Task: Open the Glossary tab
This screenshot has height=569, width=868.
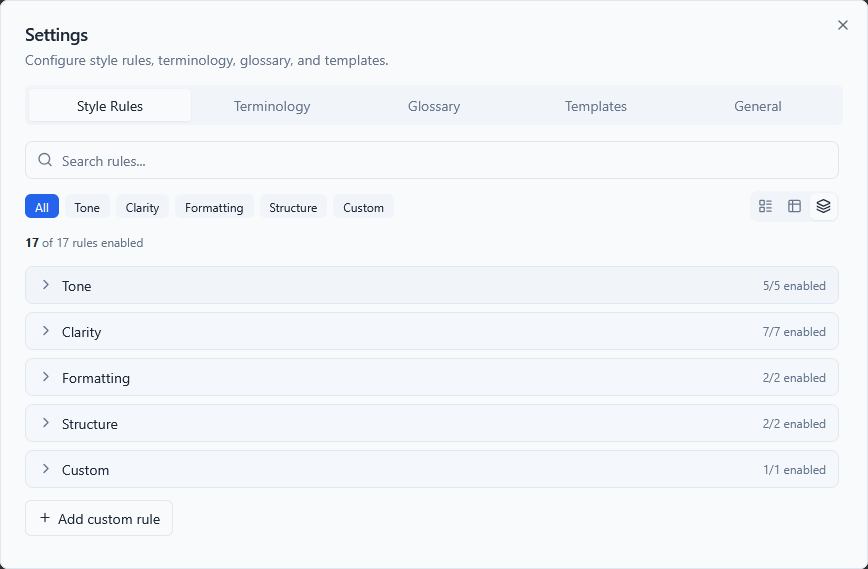Action: (434, 106)
